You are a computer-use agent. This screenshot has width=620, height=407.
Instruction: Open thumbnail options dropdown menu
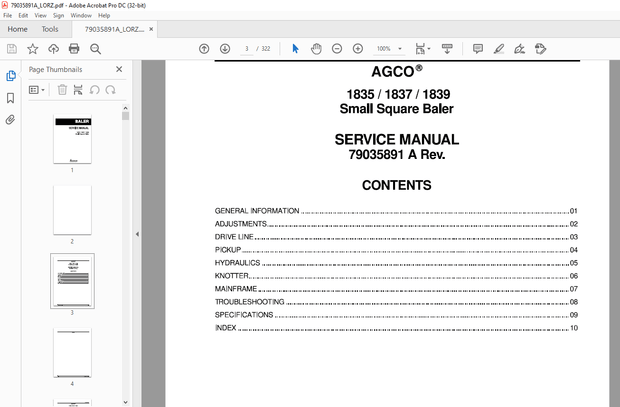[37, 90]
